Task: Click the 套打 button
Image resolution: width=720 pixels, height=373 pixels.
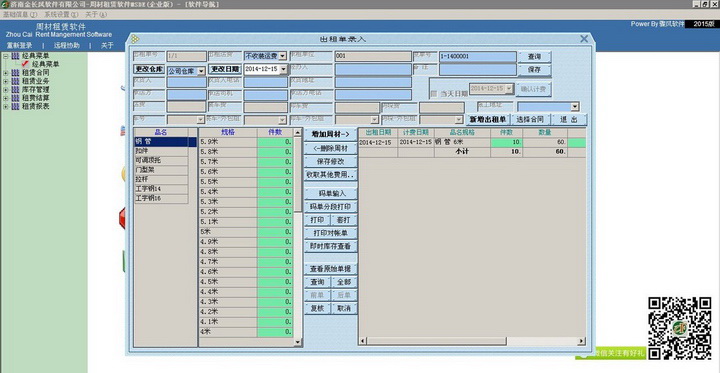Action: [x=344, y=220]
